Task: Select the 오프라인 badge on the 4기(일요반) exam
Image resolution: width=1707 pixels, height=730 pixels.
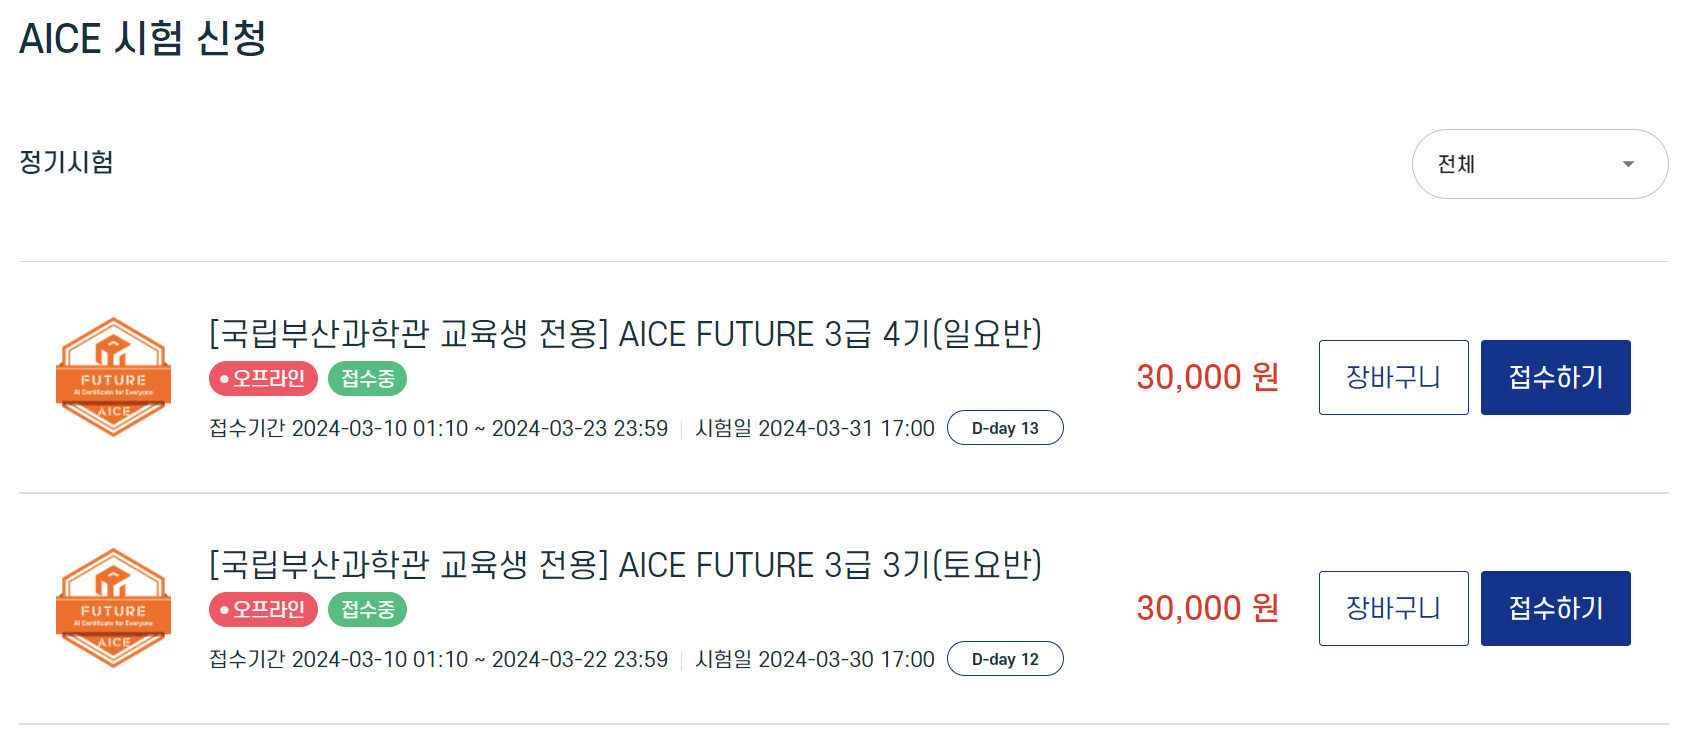Action: (x=262, y=378)
